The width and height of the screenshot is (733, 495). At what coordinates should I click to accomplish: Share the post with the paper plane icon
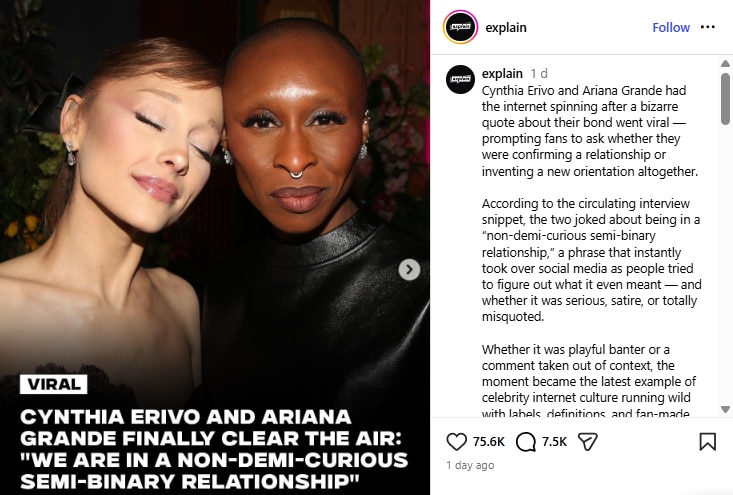[x=588, y=441]
